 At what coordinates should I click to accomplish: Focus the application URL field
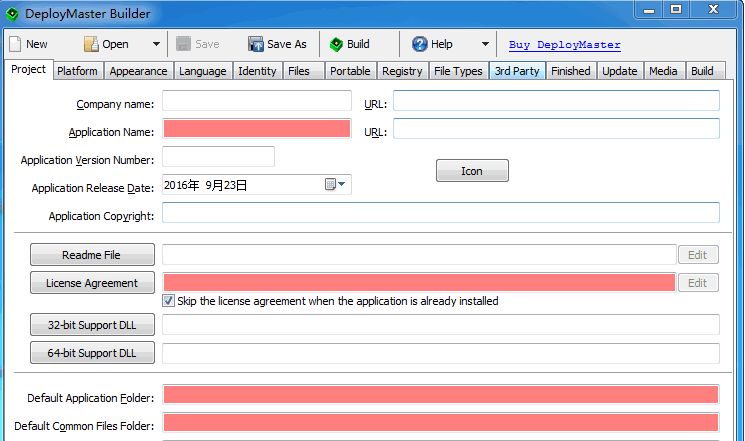click(x=556, y=129)
